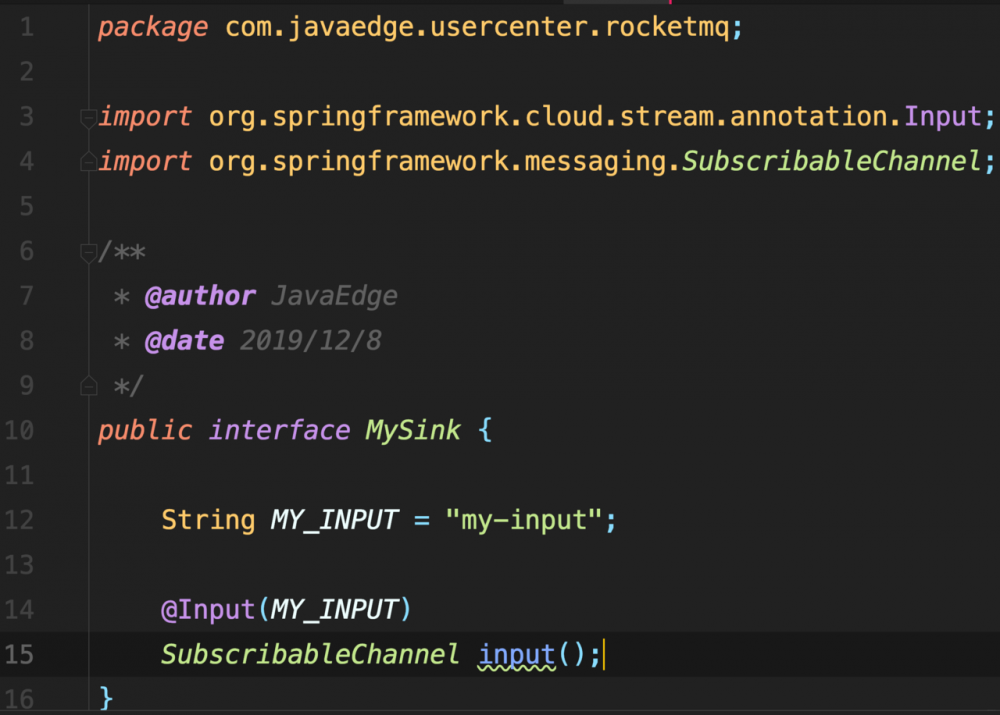Click the fold end marker on line 9
Screen dimensions: 1000x715
89,385
